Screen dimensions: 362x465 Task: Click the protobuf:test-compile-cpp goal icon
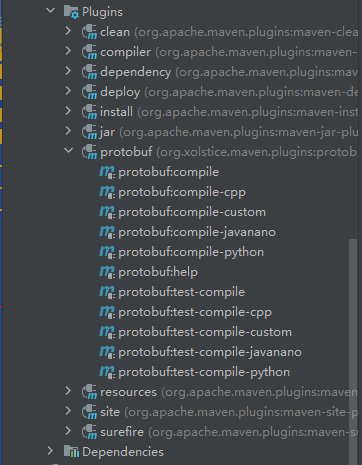click(107, 312)
